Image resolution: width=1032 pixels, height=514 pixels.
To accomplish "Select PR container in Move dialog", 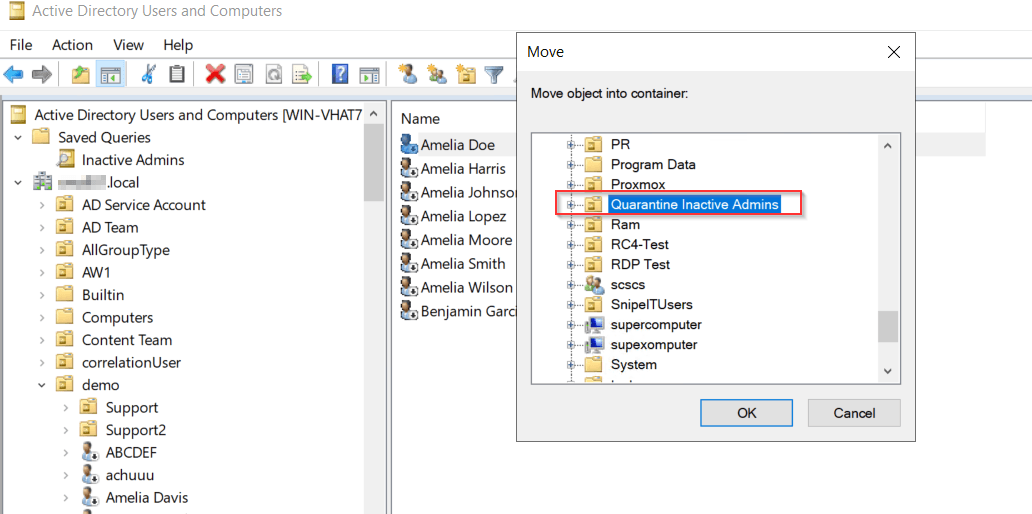I will tap(621, 145).
